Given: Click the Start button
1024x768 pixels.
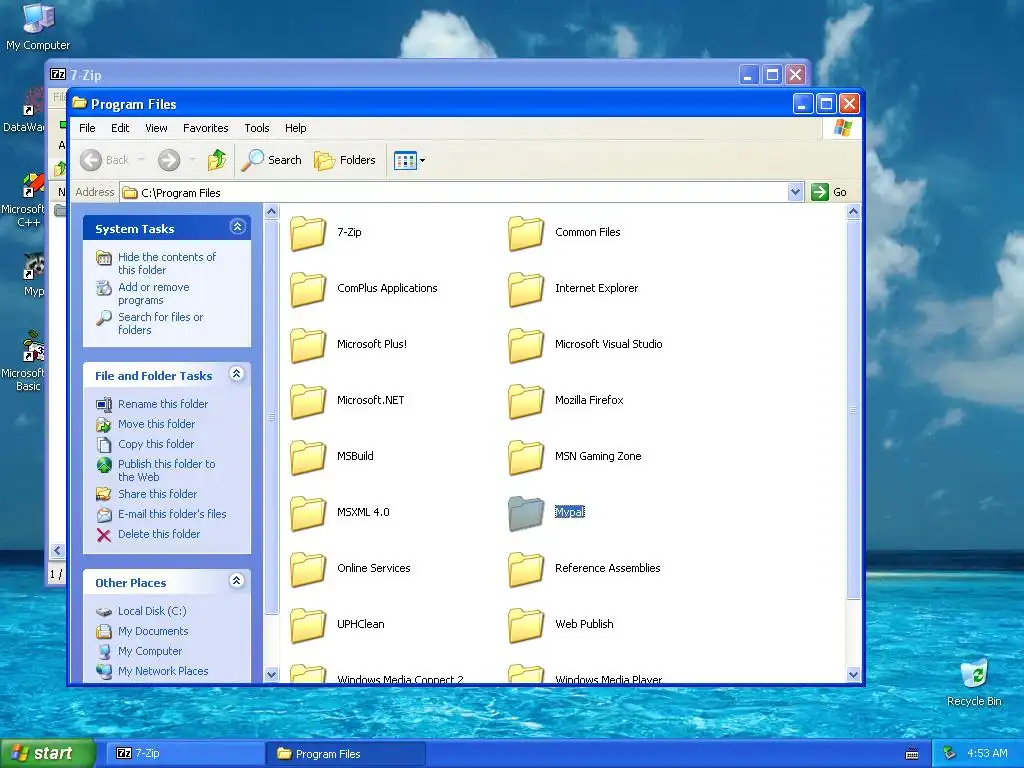Looking at the screenshot, I should [48, 754].
